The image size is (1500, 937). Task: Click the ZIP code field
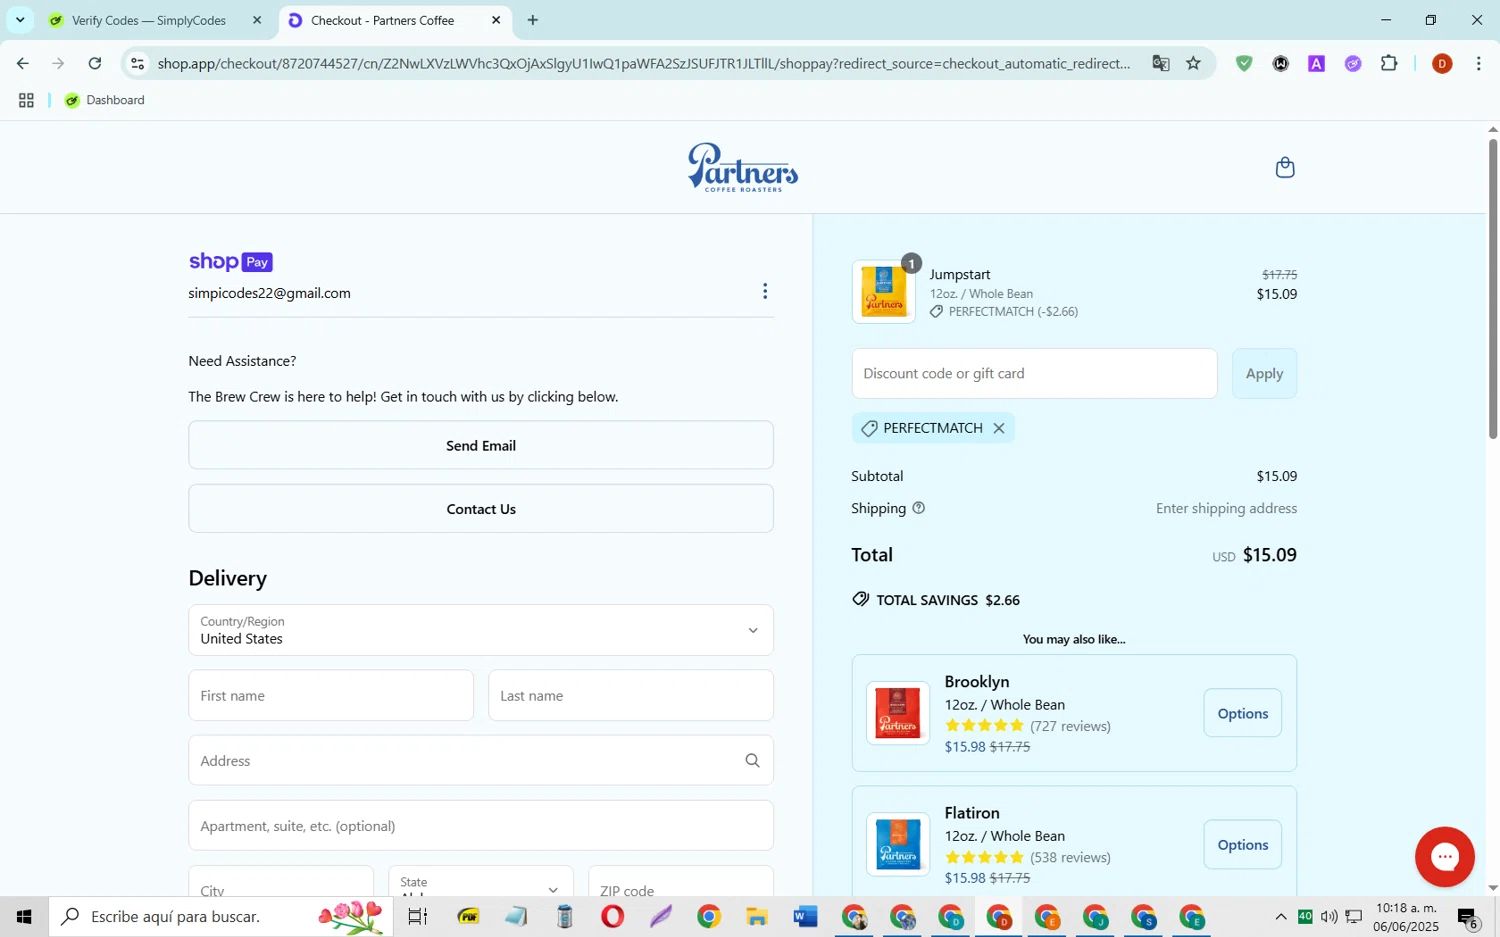click(681, 883)
